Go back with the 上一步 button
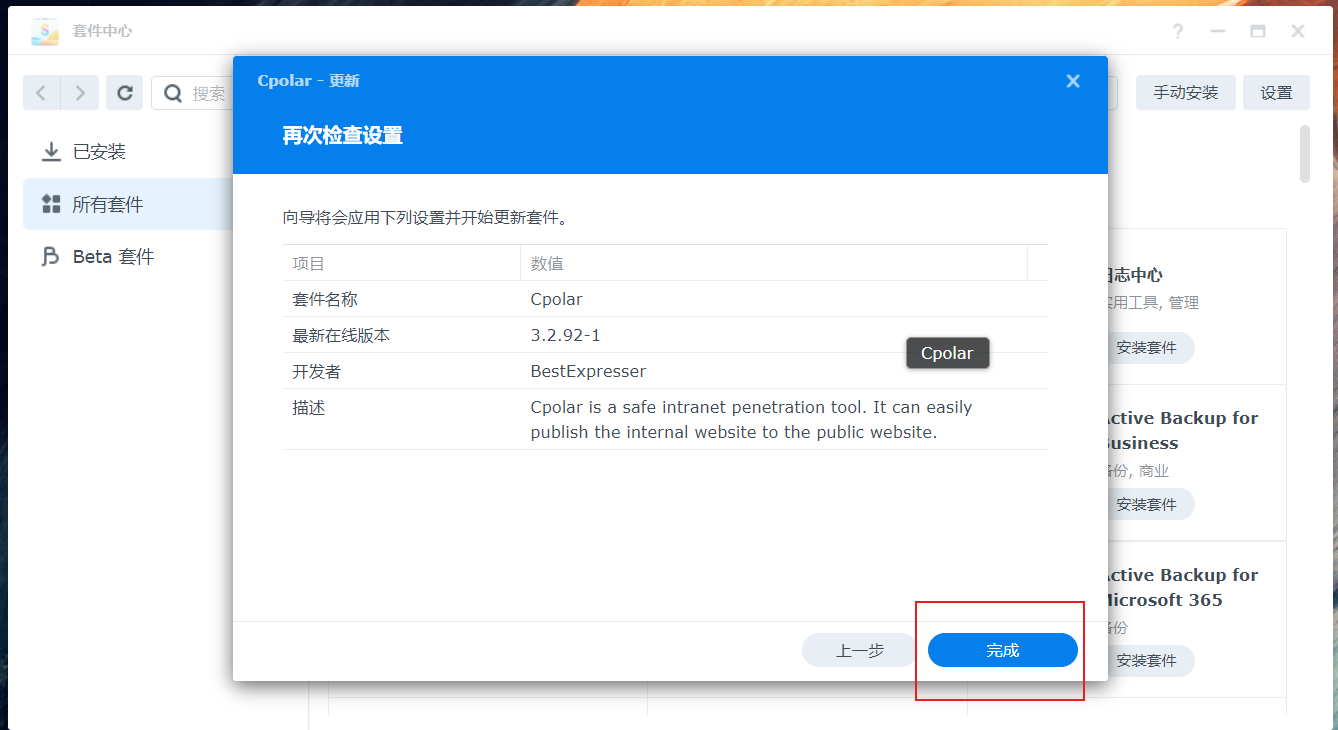1338x730 pixels. coord(858,650)
